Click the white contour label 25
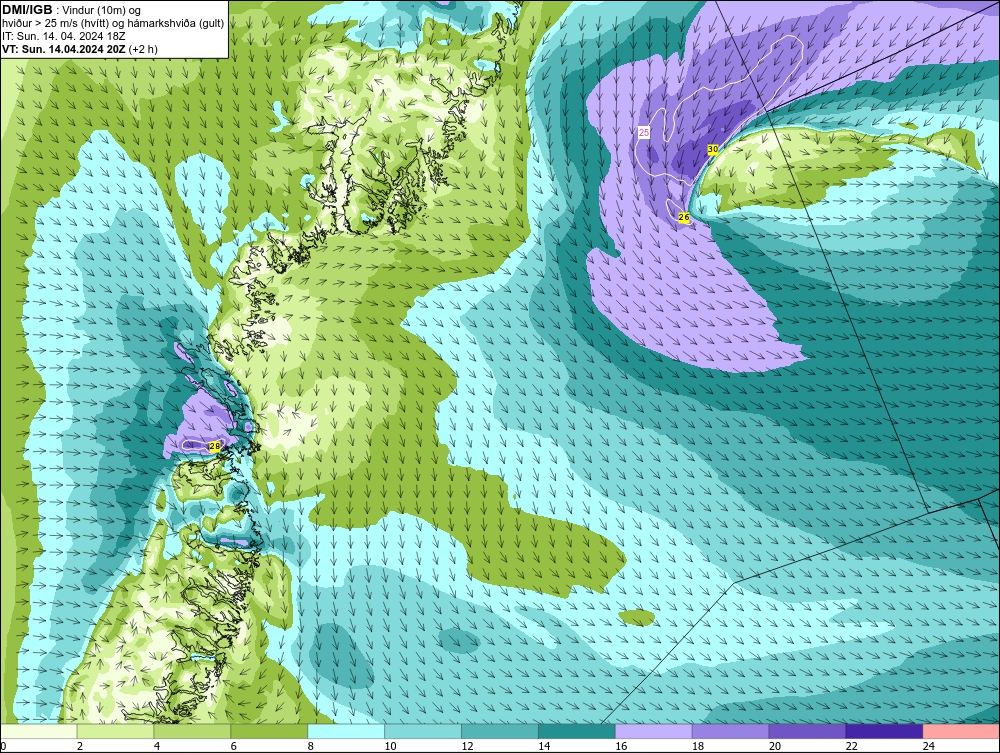Viewport: 1000px width, 753px height. click(x=644, y=133)
